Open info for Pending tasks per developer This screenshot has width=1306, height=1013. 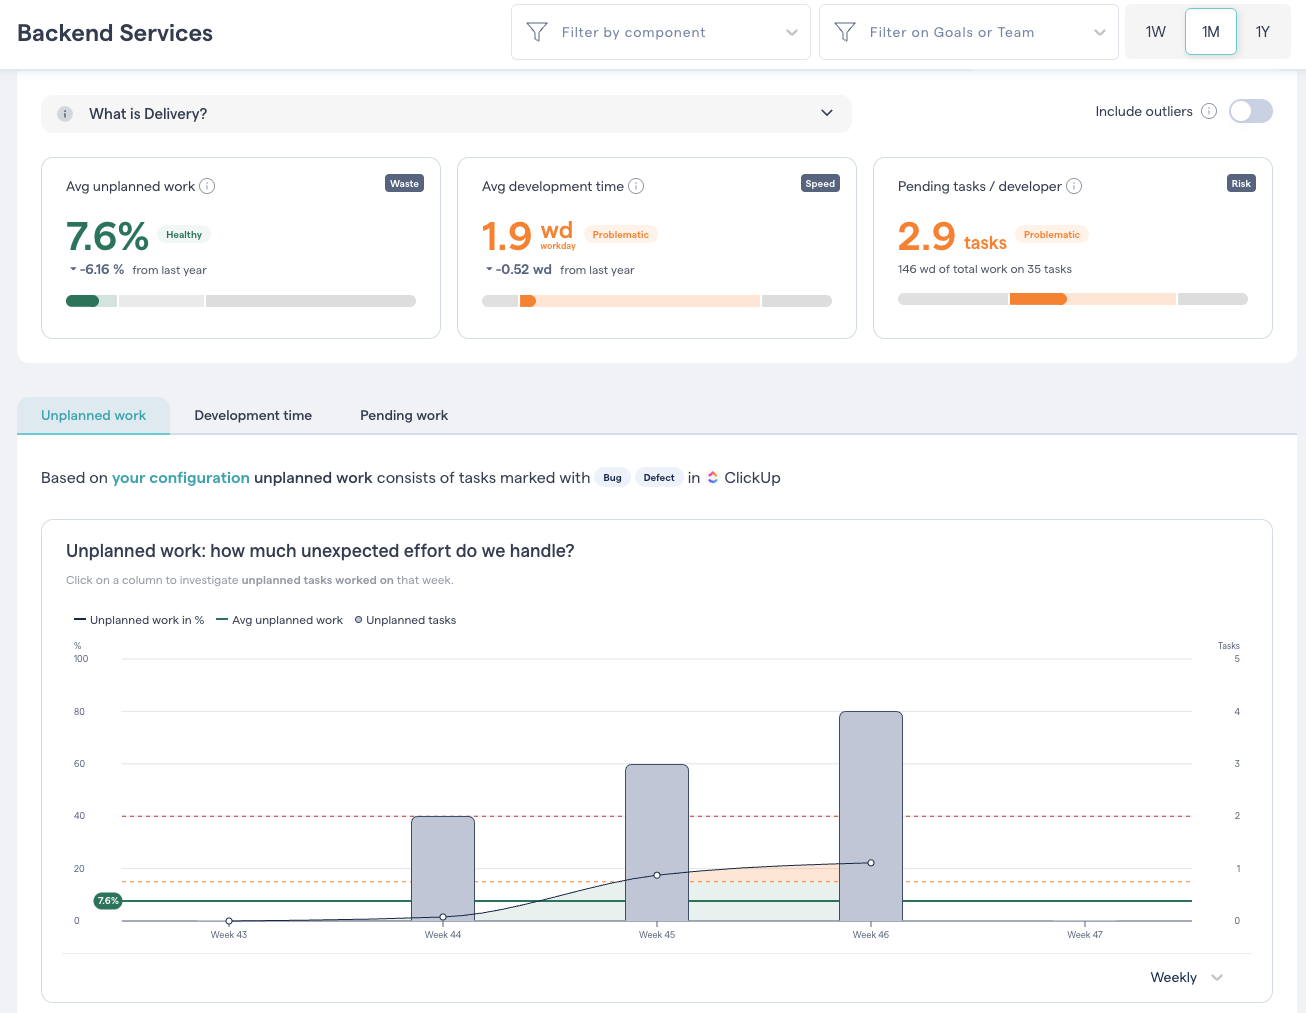pyautogui.click(x=1075, y=186)
